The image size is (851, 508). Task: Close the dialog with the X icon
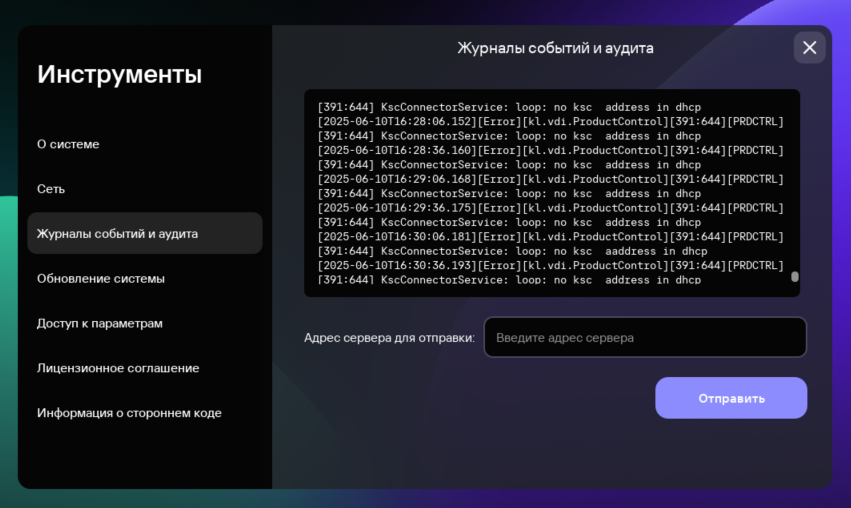pyautogui.click(x=809, y=48)
